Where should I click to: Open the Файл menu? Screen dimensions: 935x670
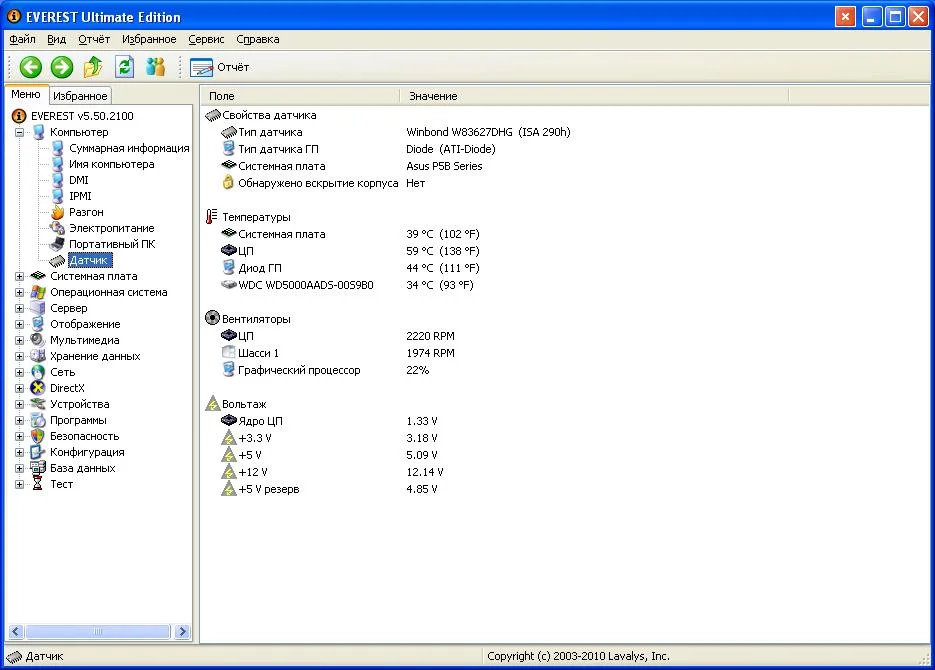[22, 39]
